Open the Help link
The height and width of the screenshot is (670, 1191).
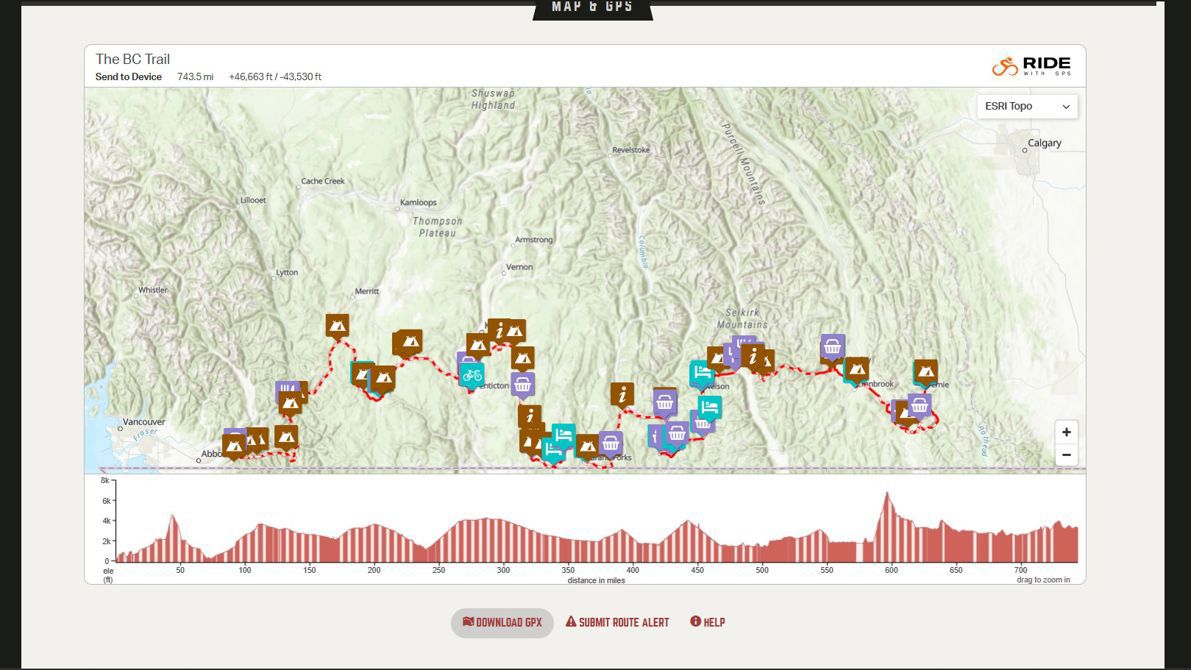pos(707,622)
